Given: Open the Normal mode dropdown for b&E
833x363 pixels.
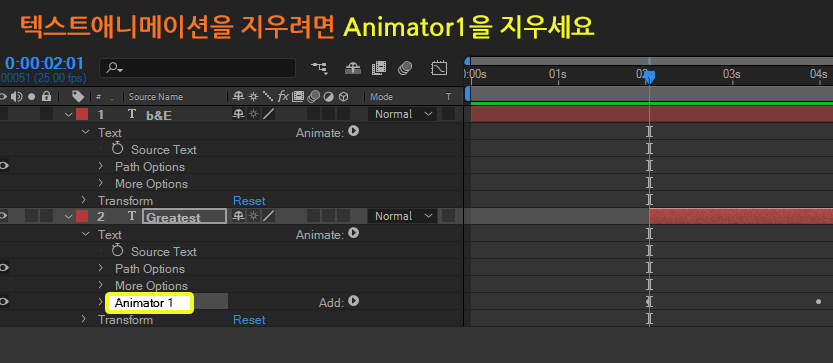Looking at the screenshot, I should [x=402, y=114].
